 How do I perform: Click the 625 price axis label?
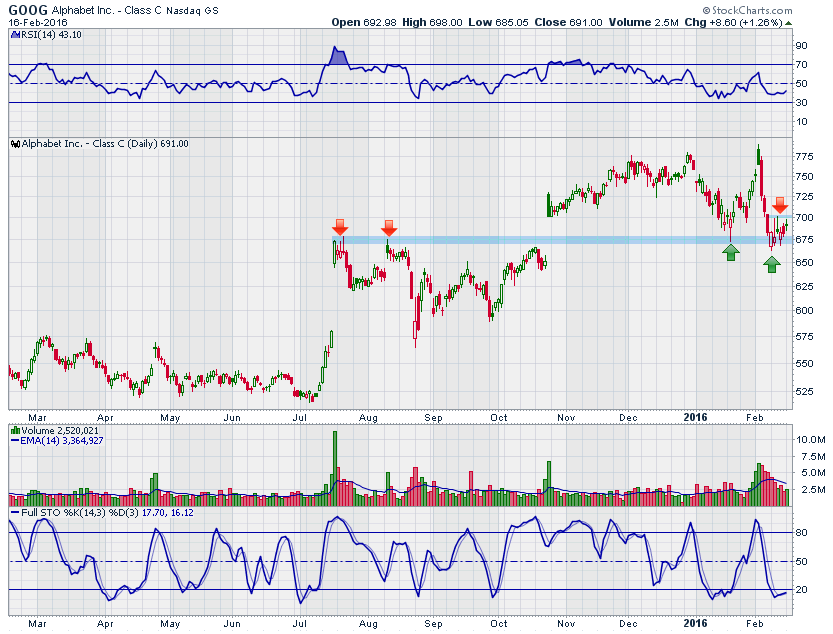click(x=804, y=286)
